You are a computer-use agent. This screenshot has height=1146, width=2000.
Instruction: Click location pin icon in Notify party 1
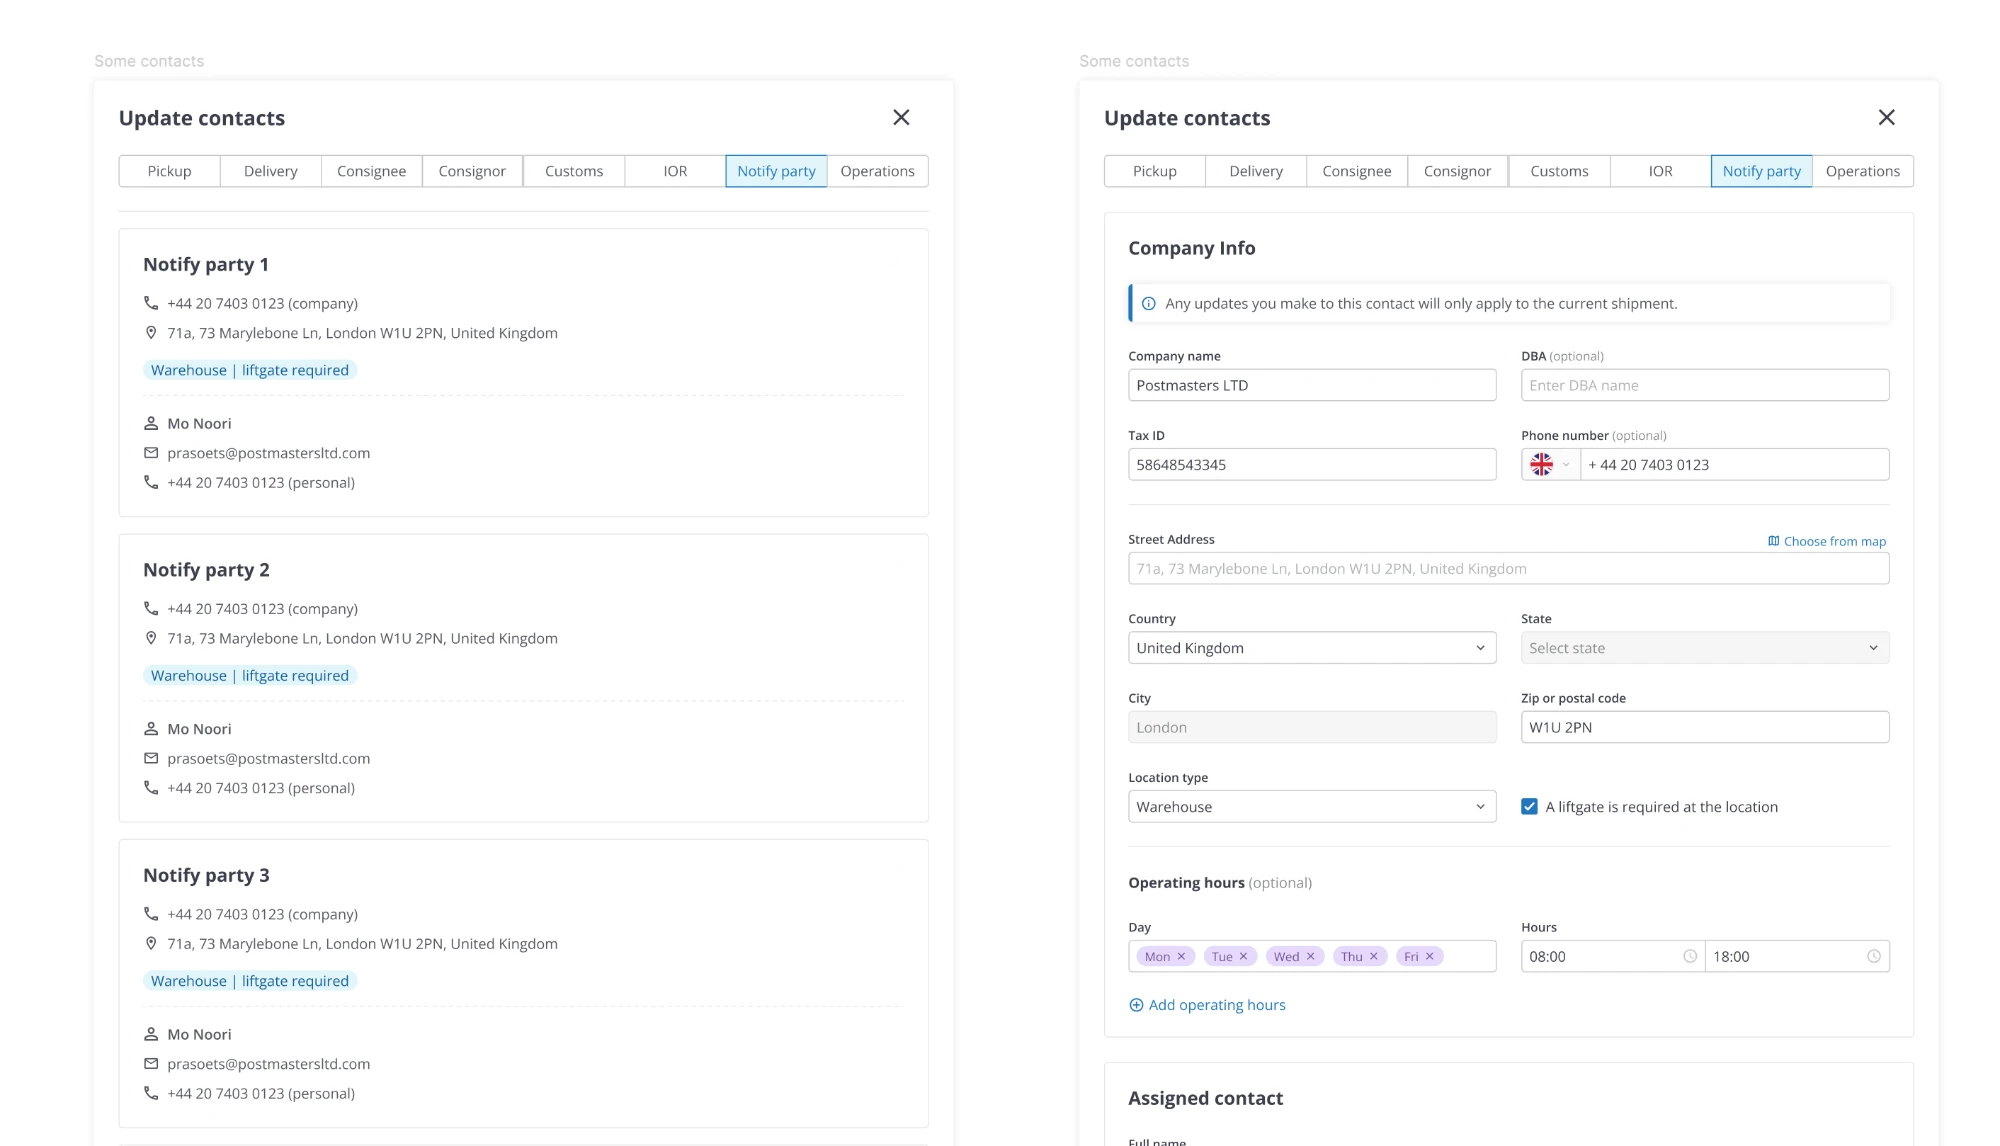tap(151, 333)
